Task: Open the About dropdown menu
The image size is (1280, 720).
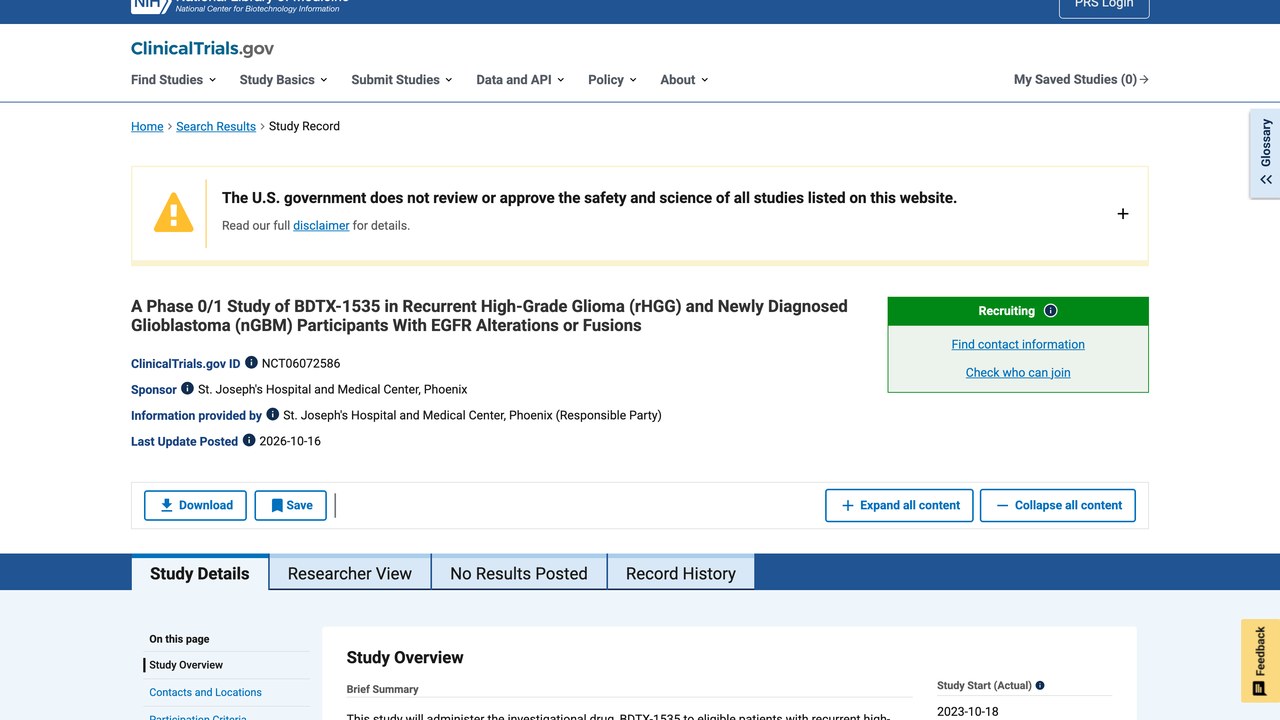Action: [x=684, y=80]
